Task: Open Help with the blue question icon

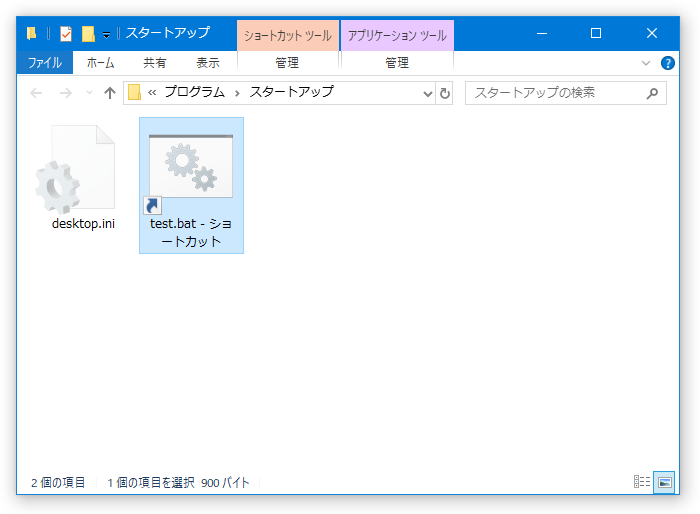Action: tap(667, 63)
